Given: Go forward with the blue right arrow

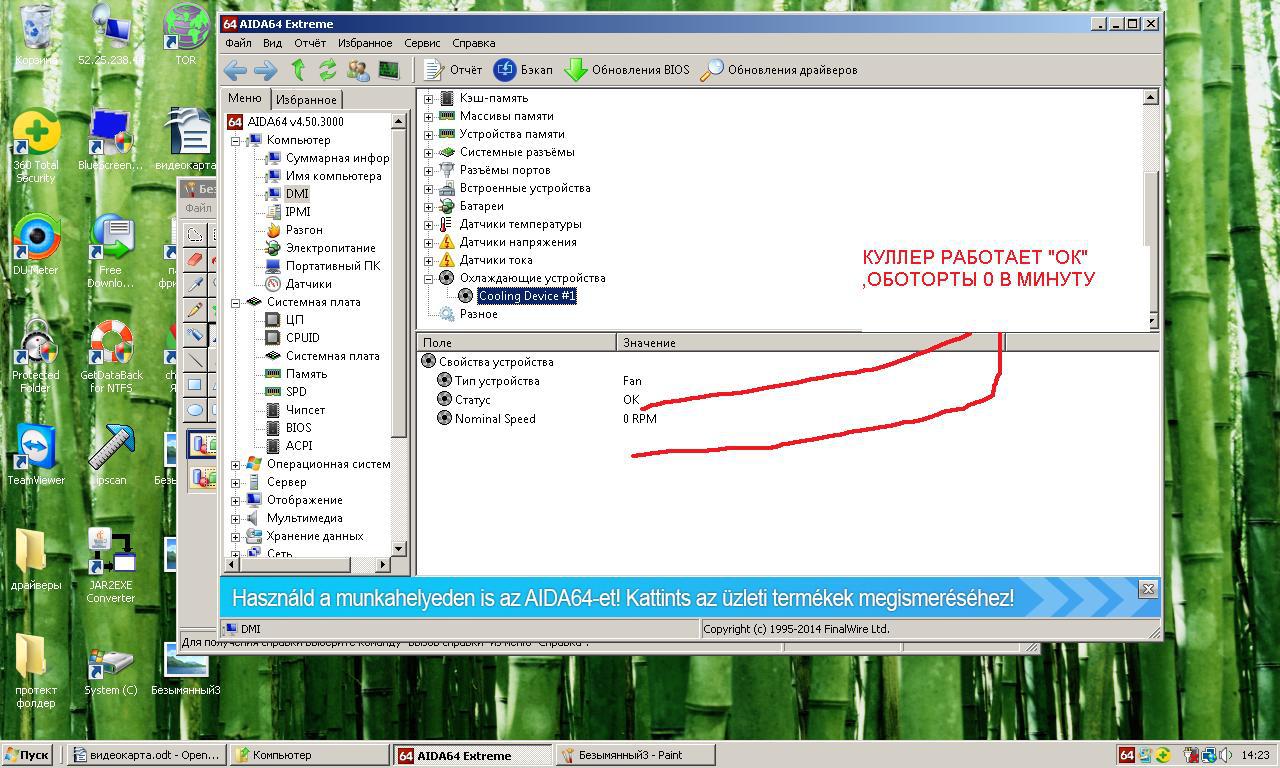Looking at the screenshot, I should 266,70.
